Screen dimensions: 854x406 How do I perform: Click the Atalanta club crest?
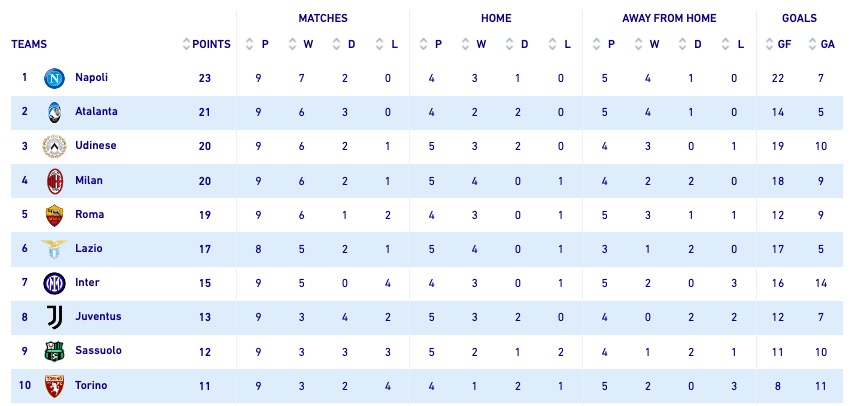pyautogui.click(x=54, y=112)
